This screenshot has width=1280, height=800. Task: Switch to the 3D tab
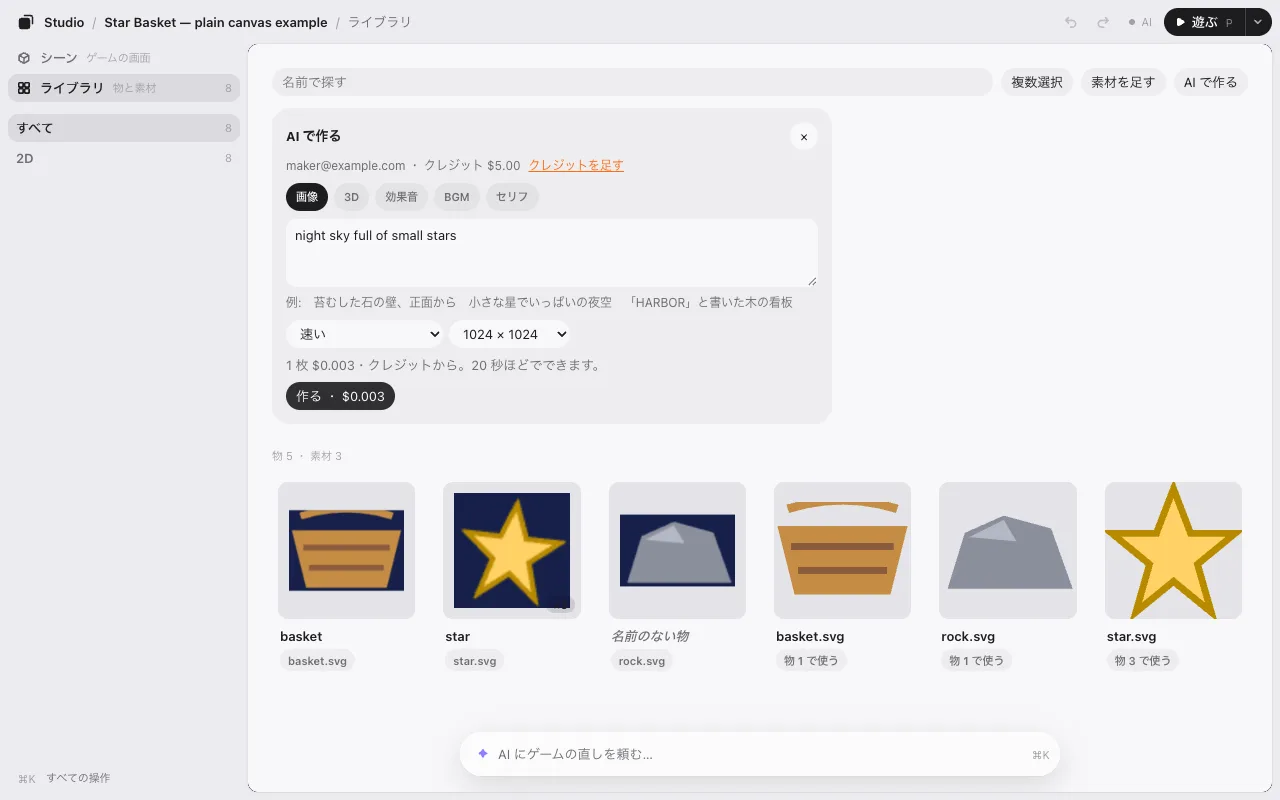tap(351, 197)
